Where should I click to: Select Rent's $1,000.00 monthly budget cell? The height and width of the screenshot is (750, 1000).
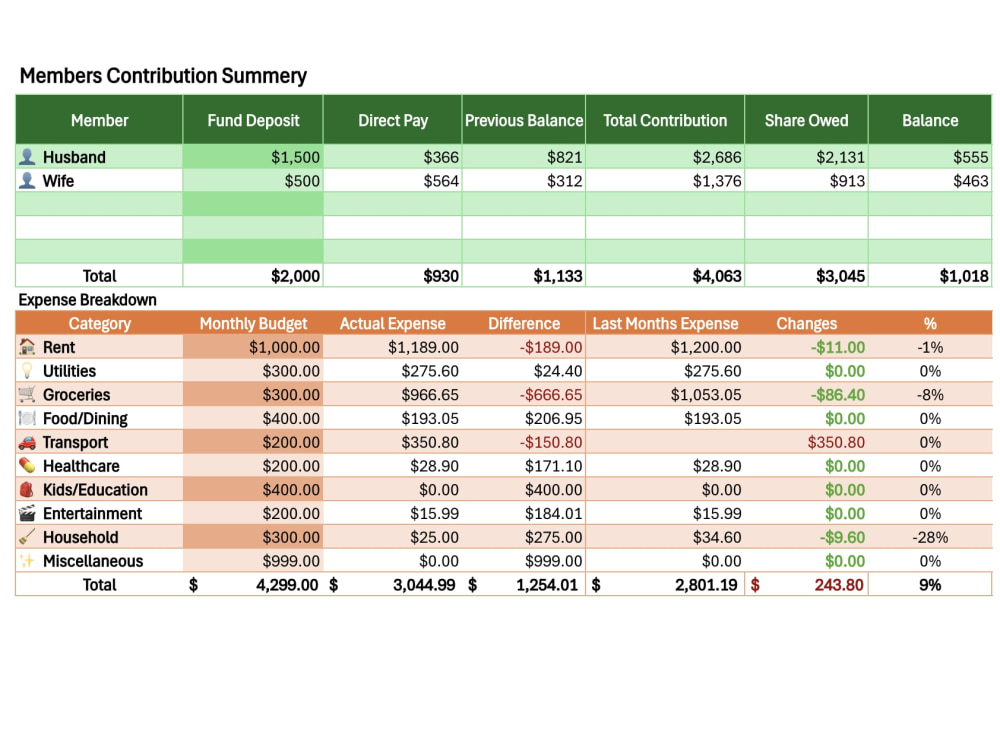click(x=253, y=347)
